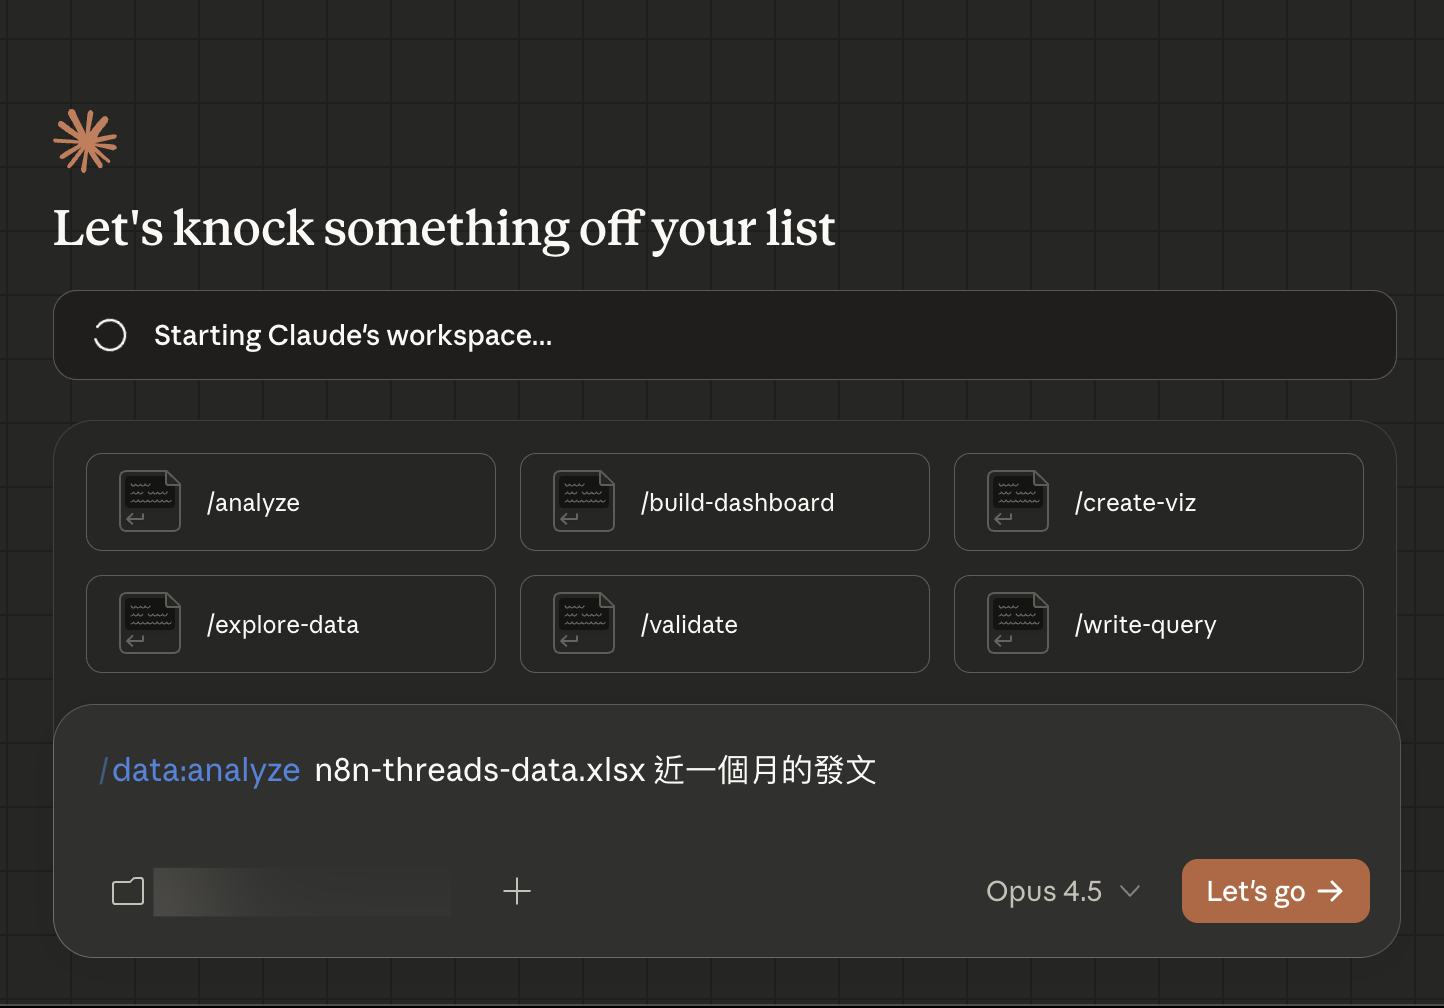
Task: Open the Opus 4.5 model selector
Action: (1043, 891)
